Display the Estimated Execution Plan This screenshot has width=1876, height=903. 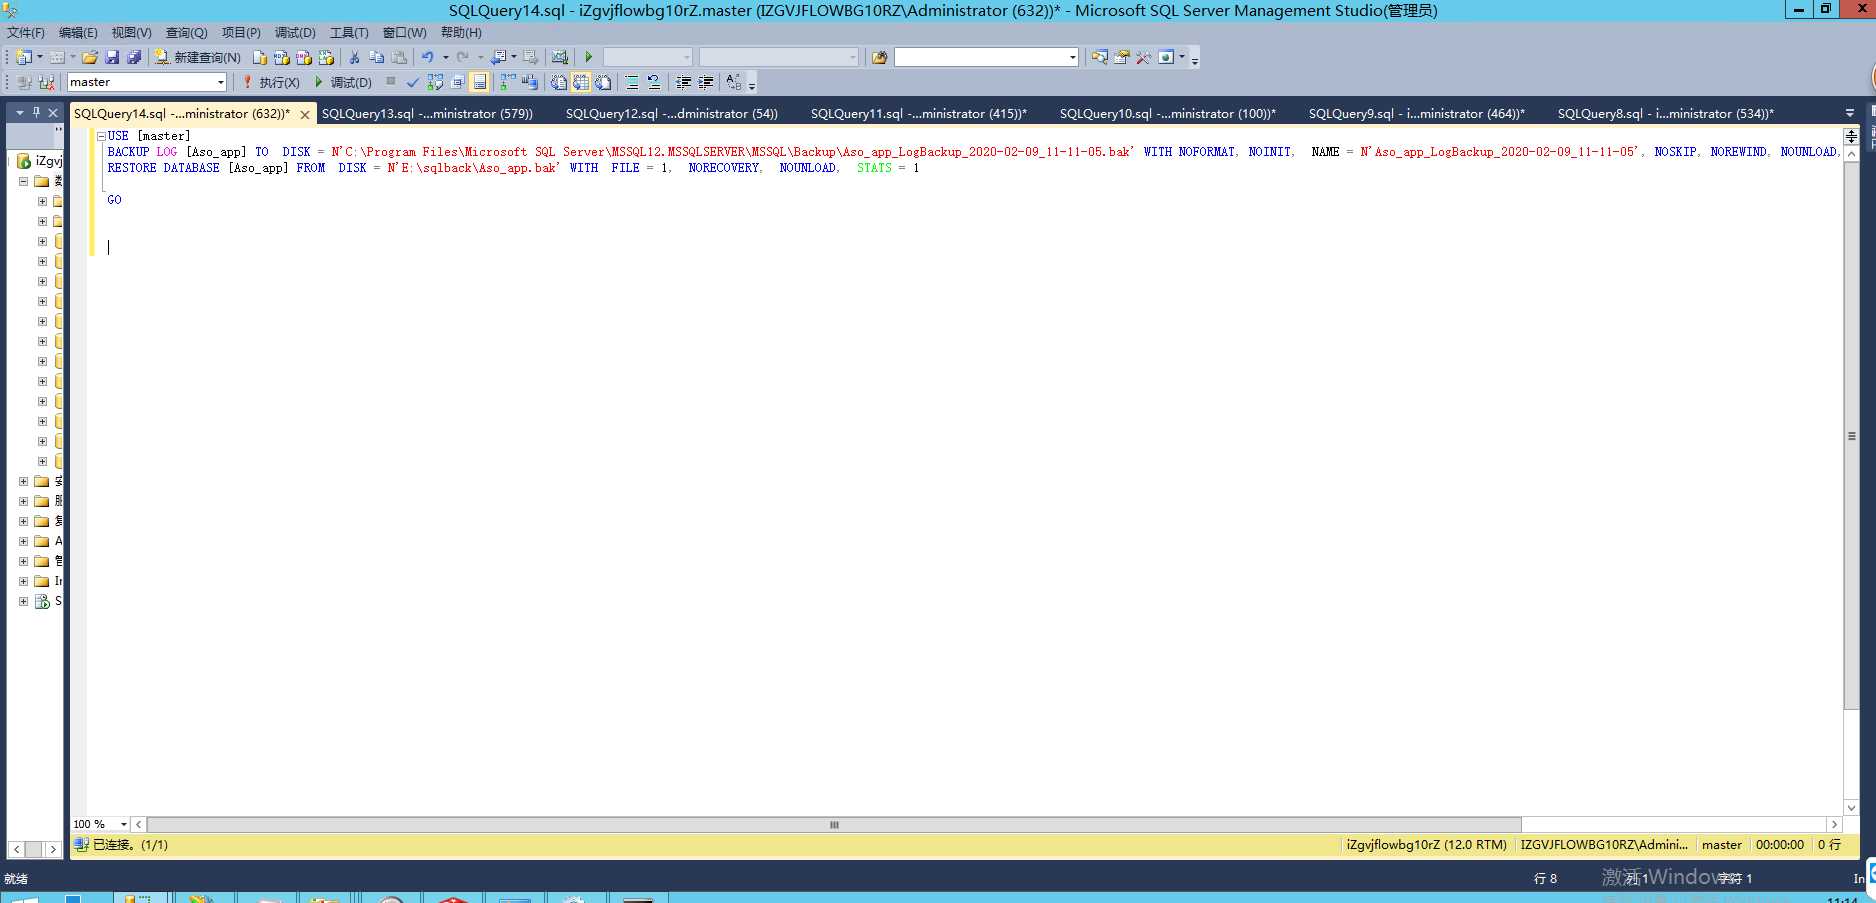[435, 83]
